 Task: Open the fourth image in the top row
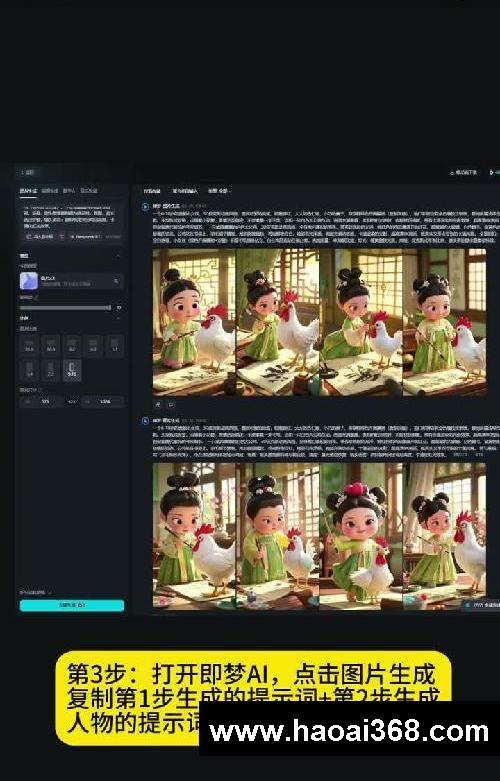click(444, 322)
